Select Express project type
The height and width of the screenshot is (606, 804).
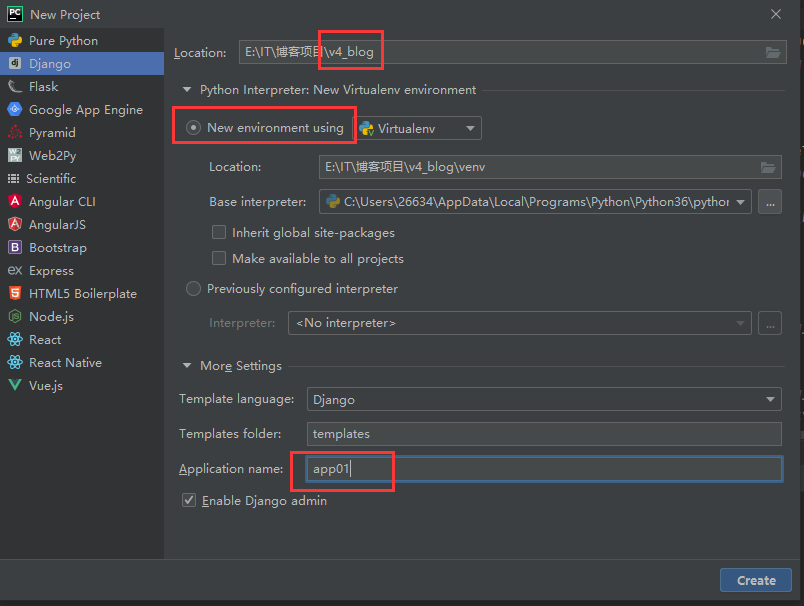(x=82, y=270)
